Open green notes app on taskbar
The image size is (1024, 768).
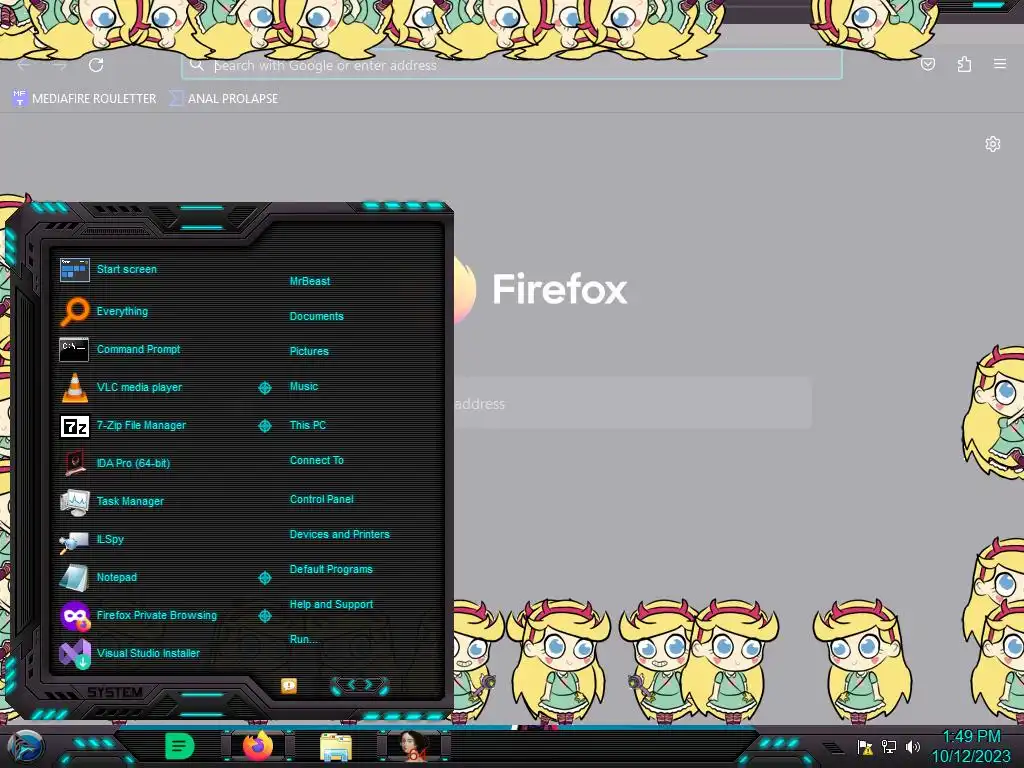pyautogui.click(x=180, y=746)
